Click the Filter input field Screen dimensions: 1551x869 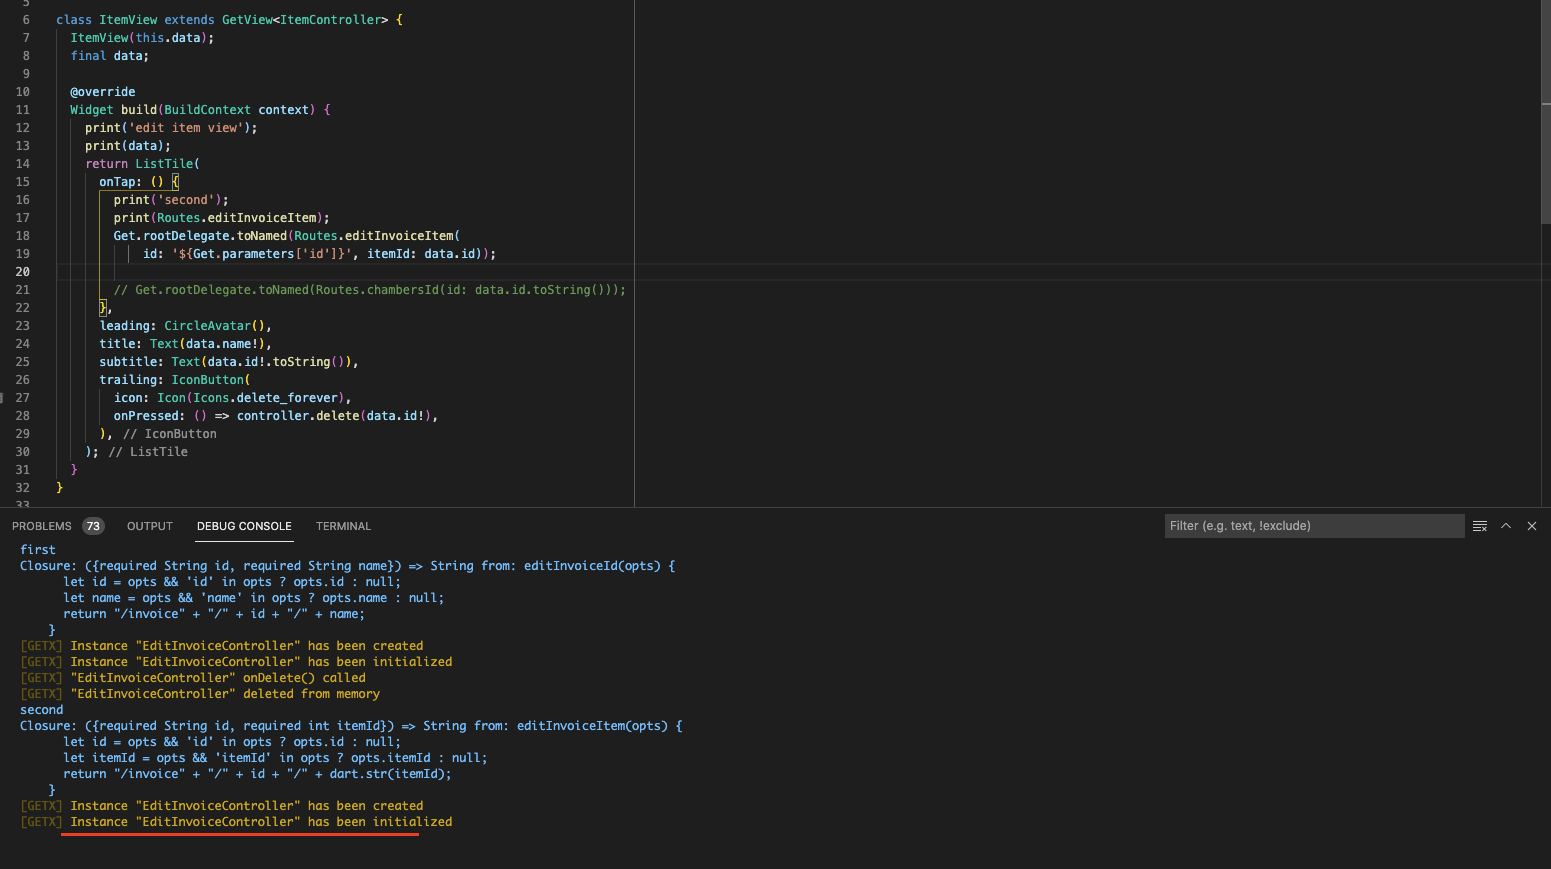[x=1314, y=525]
